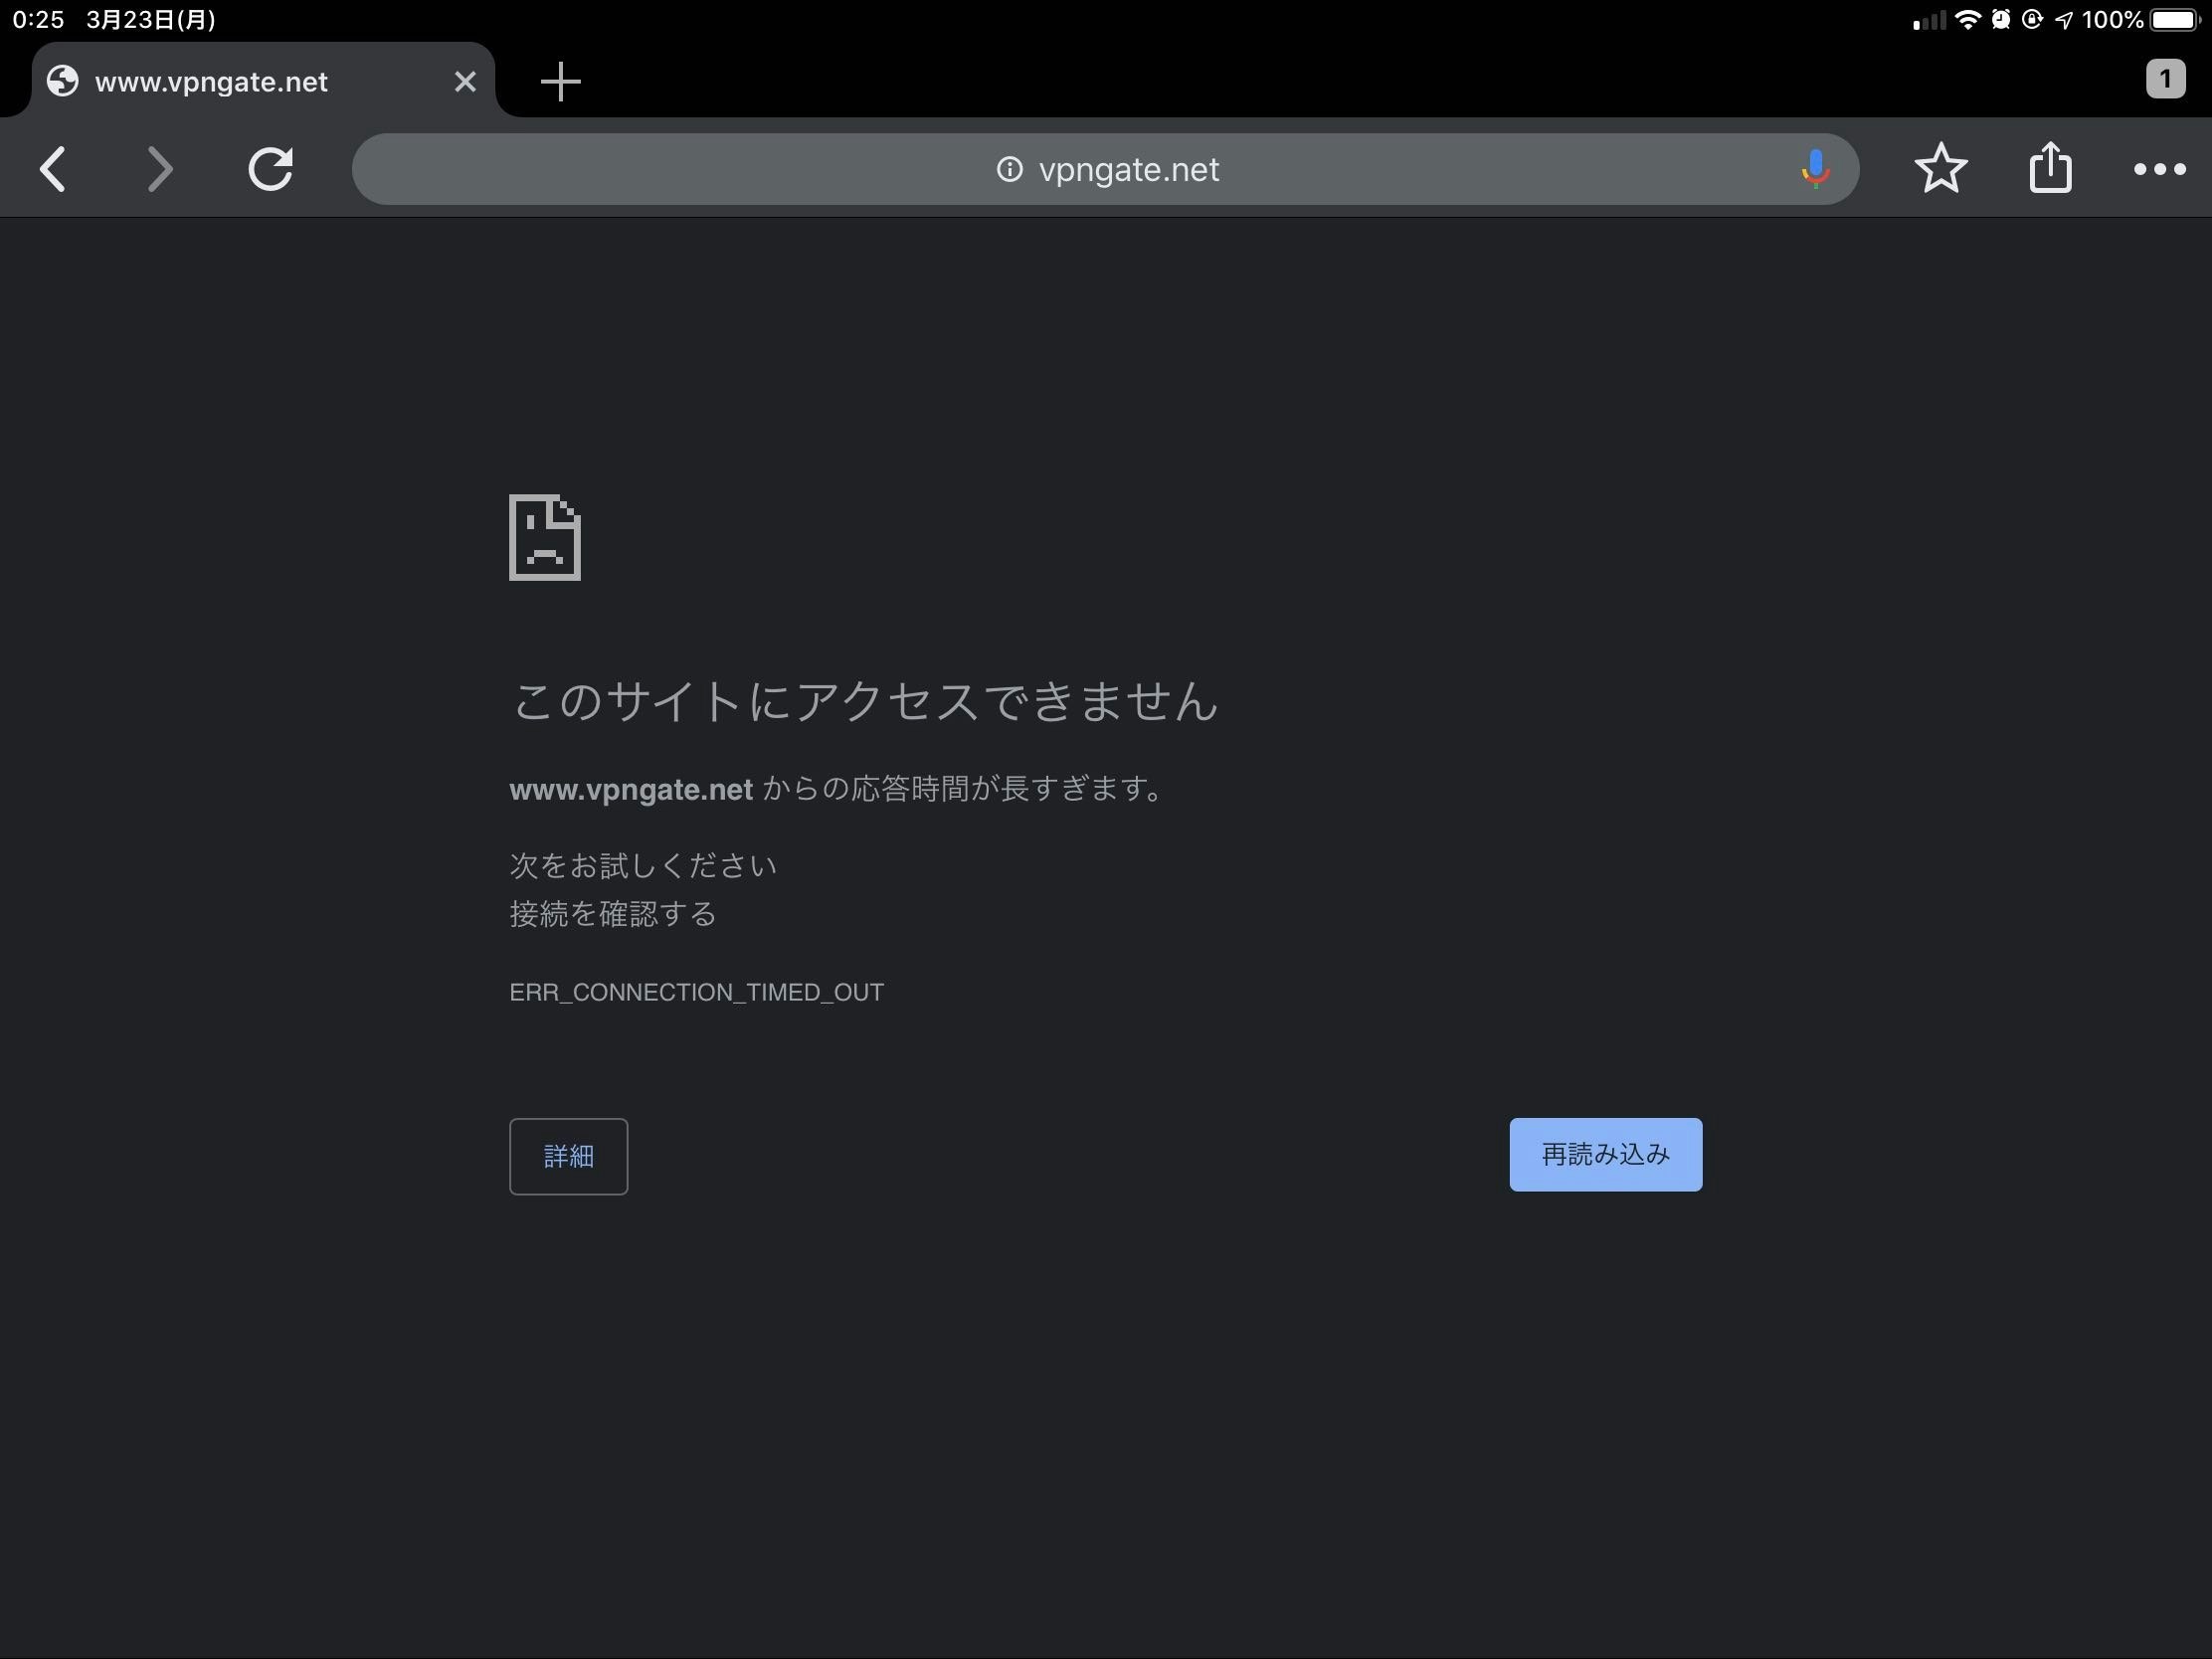Viewport: 2212px width, 1659px height.
Task: Click the bold www.vpngate.net text
Action: (x=631, y=790)
